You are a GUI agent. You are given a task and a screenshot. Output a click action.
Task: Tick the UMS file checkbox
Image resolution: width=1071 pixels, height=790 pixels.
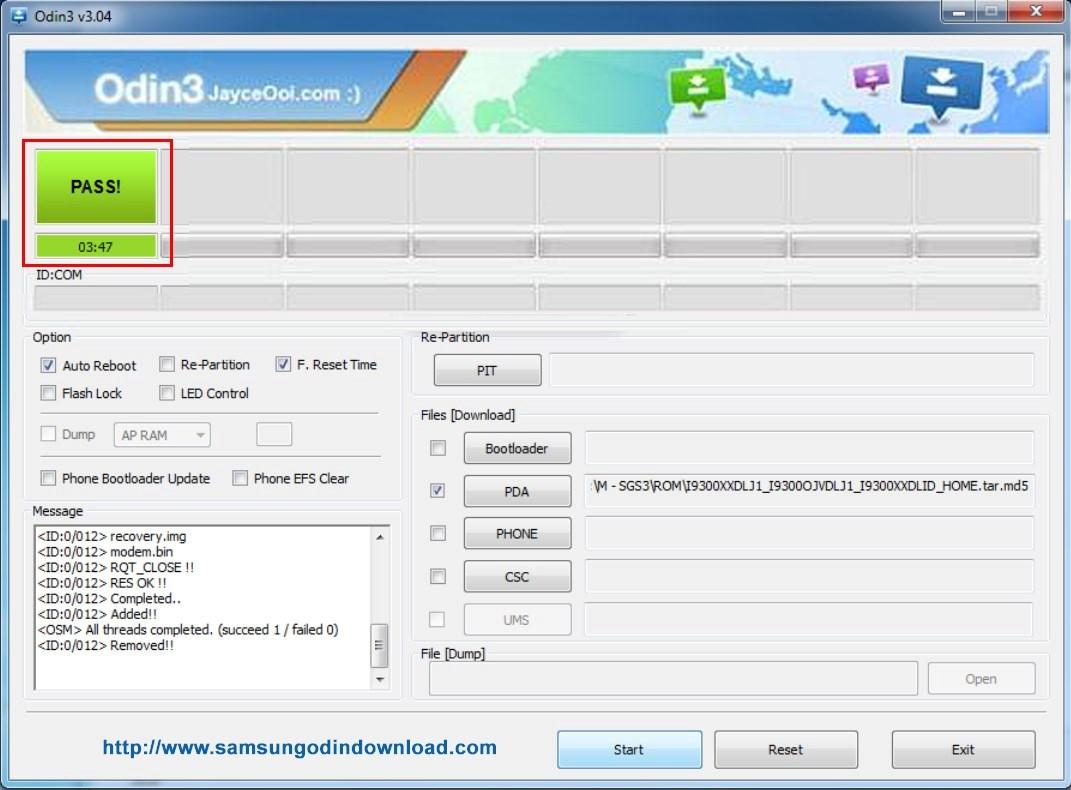436,619
